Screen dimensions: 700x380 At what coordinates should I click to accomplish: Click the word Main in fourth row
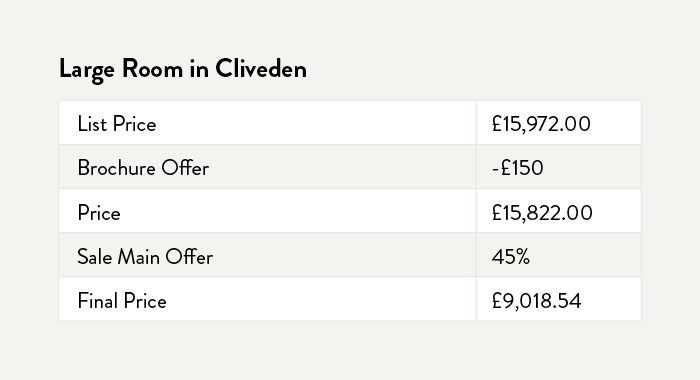[138, 257]
